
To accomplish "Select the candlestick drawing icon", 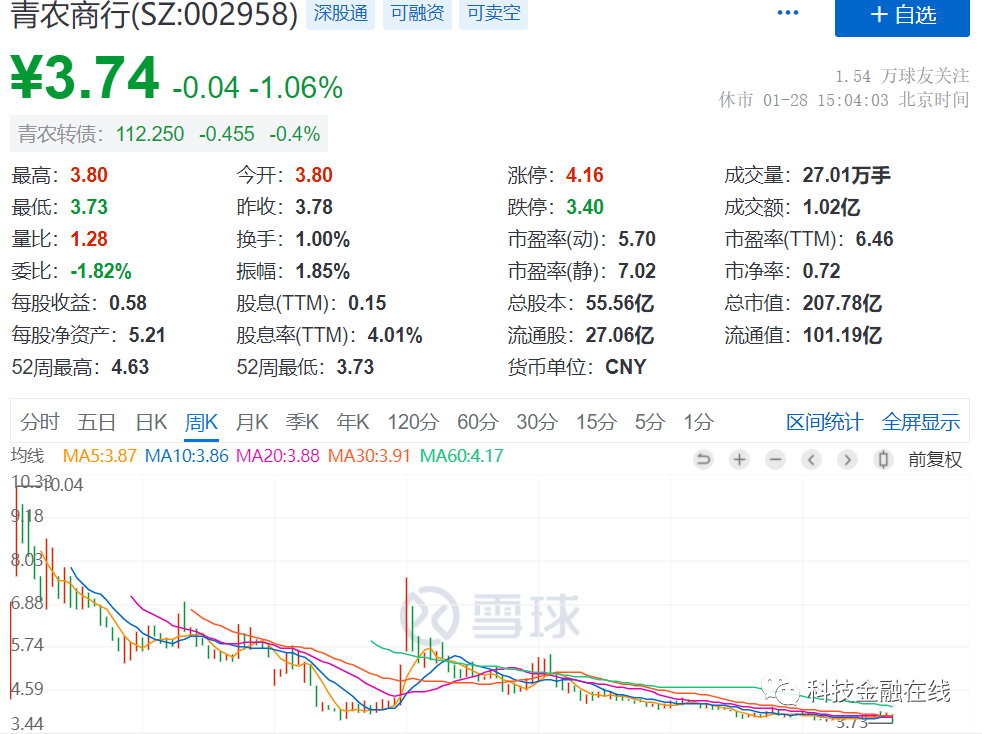I will pyautogui.click(x=883, y=459).
